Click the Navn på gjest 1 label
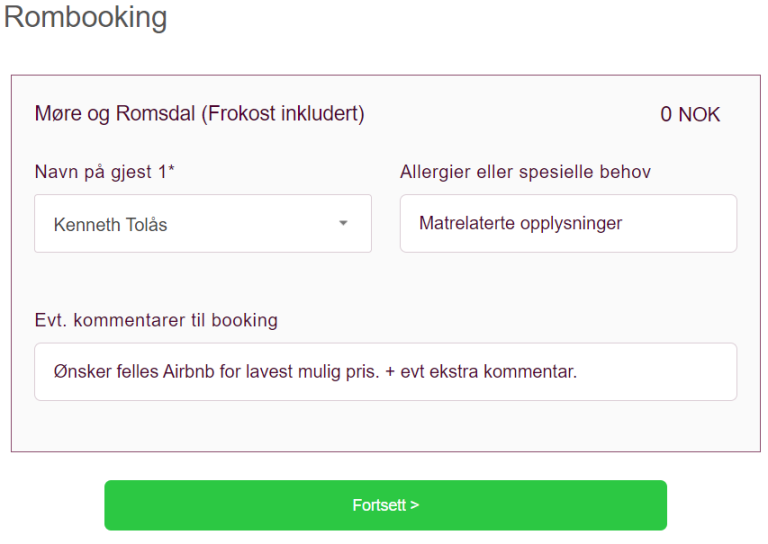This screenshot has width=768, height=544. 100,172
